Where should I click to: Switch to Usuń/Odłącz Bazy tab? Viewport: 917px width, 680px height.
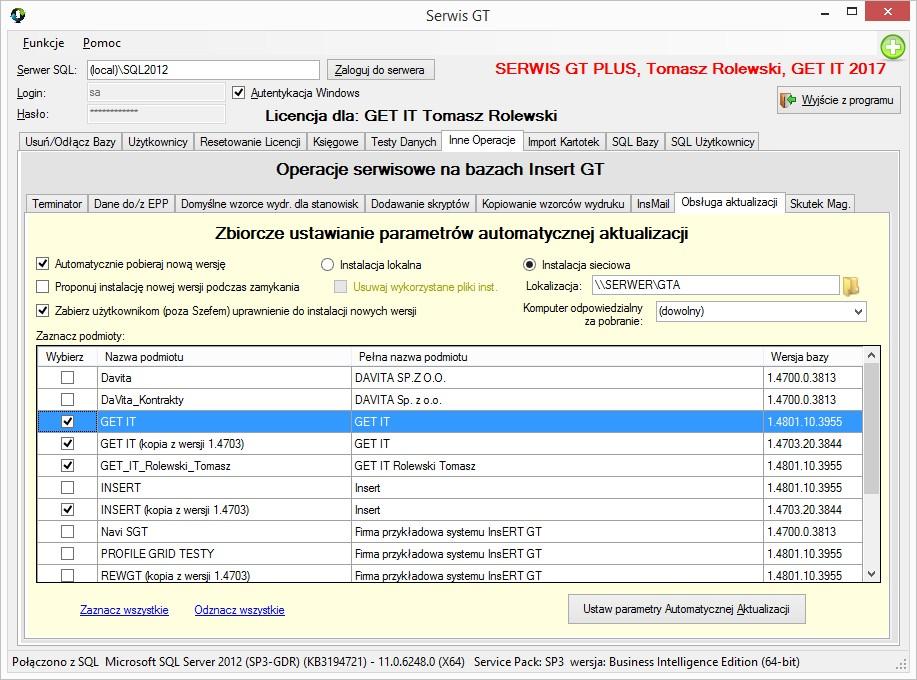(x=70, y=142)
